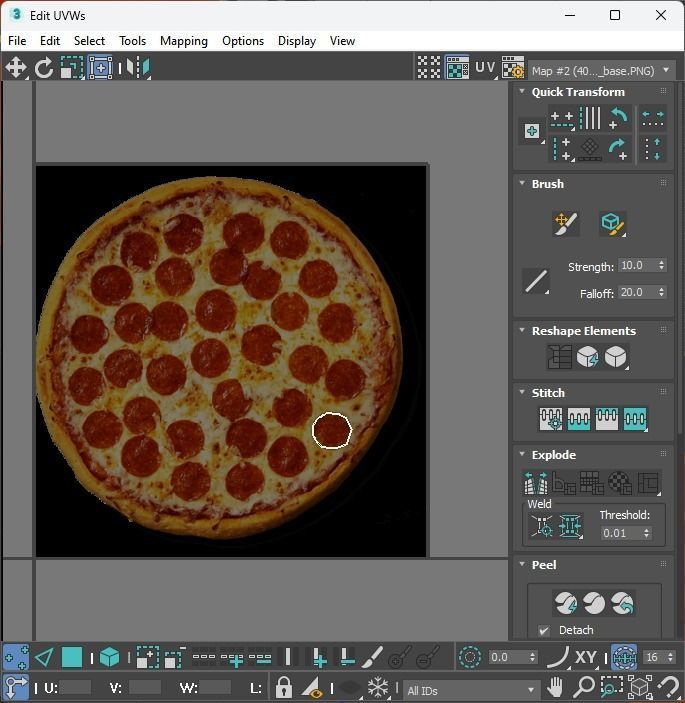This screenshot has height=703, width=685.
Task: Click Stitch Custom icon
Action: [635, 419]
